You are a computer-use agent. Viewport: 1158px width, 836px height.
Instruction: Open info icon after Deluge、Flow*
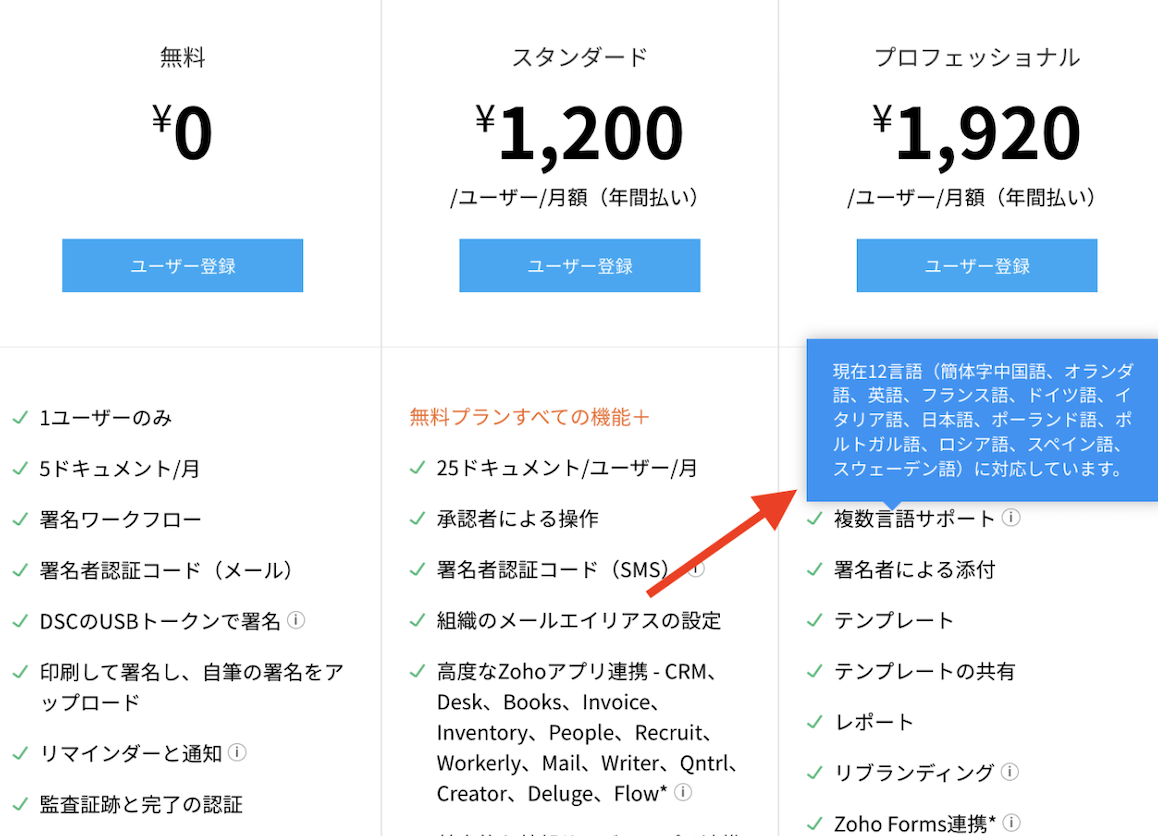[x=683, y=793]
